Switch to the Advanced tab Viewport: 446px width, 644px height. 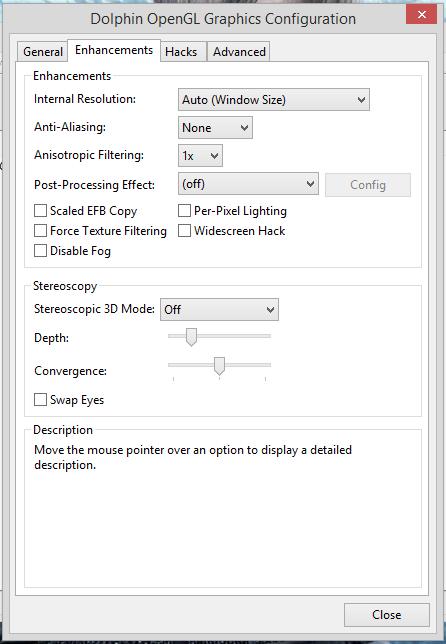click(239, 52)
